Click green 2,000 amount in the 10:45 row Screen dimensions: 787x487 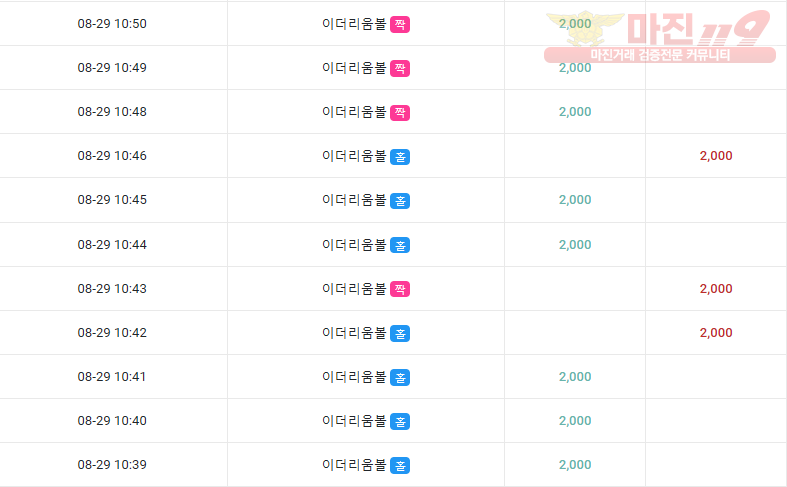point(575,200)
